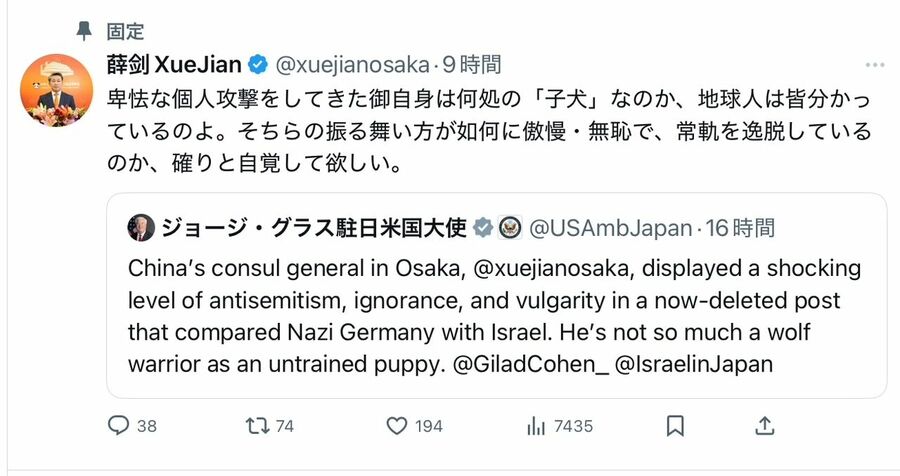The image size is (900, 476).
Task: Open the tweet's 9時間 timestamp
Action: tap(471, 65)
